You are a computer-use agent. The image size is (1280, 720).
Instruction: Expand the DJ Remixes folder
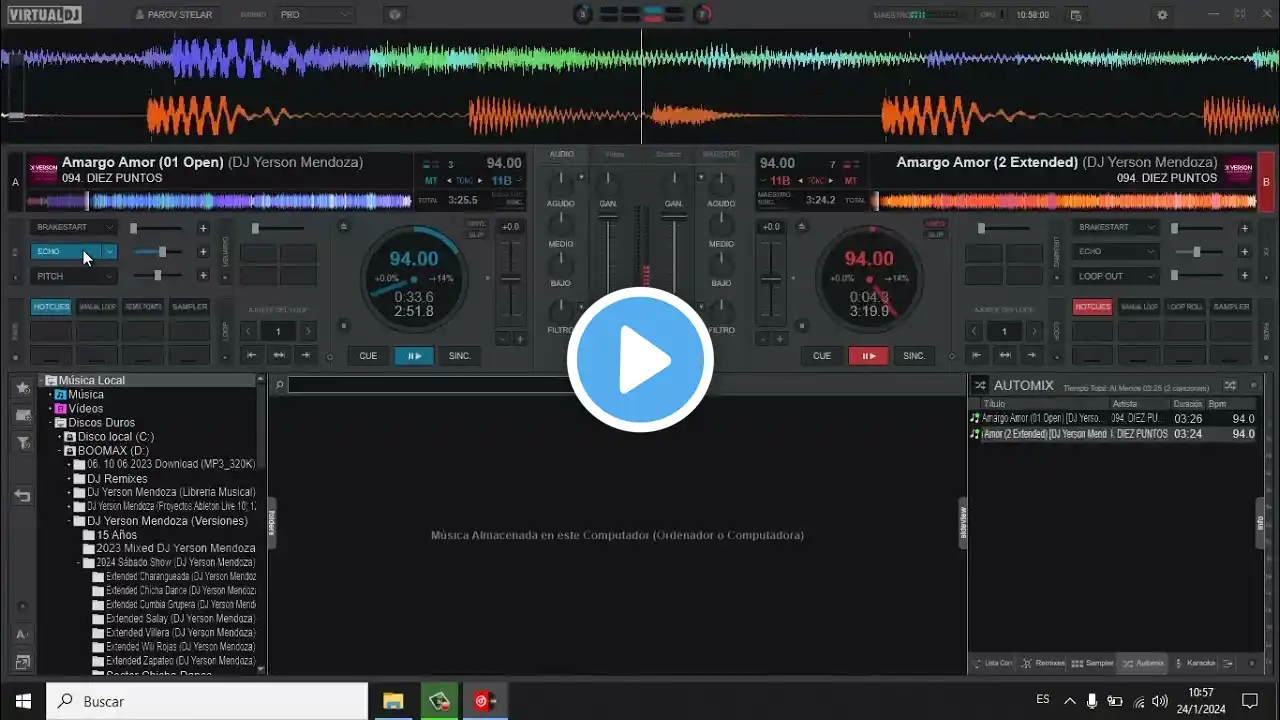[69, 479]
